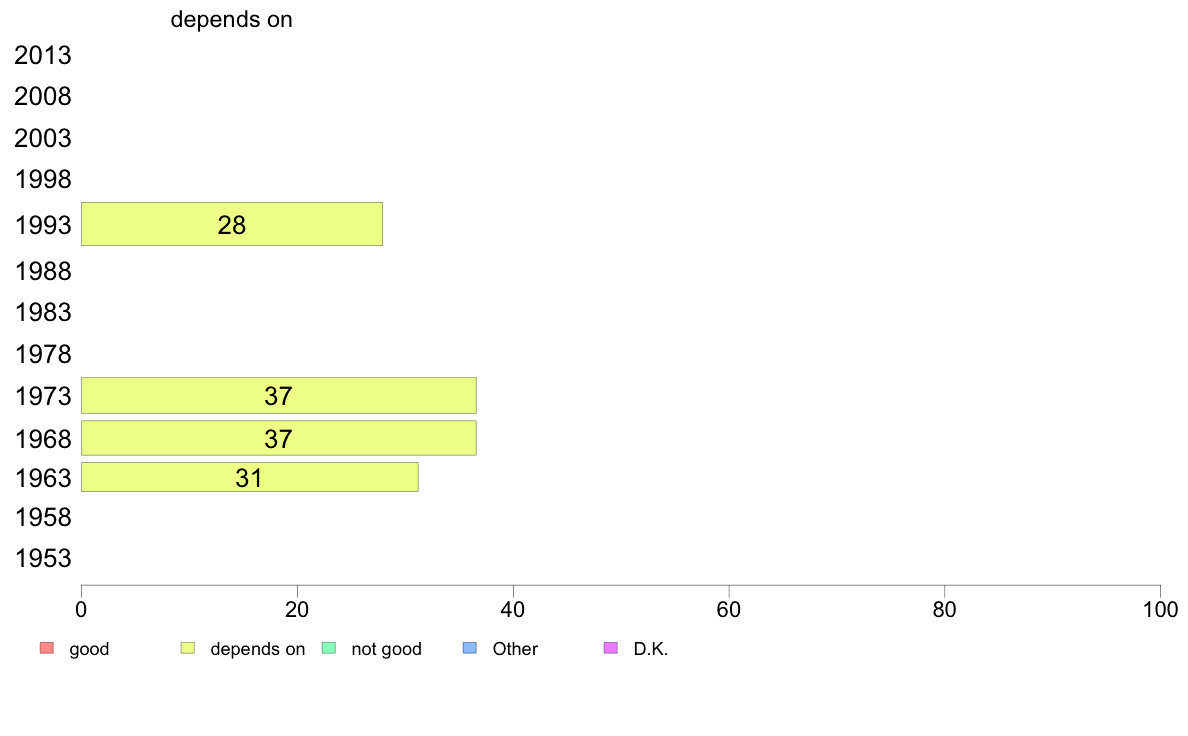Screen dimensions: 1188x736
Task: Click the axis tick labeled 40
Action: (513, 609)
